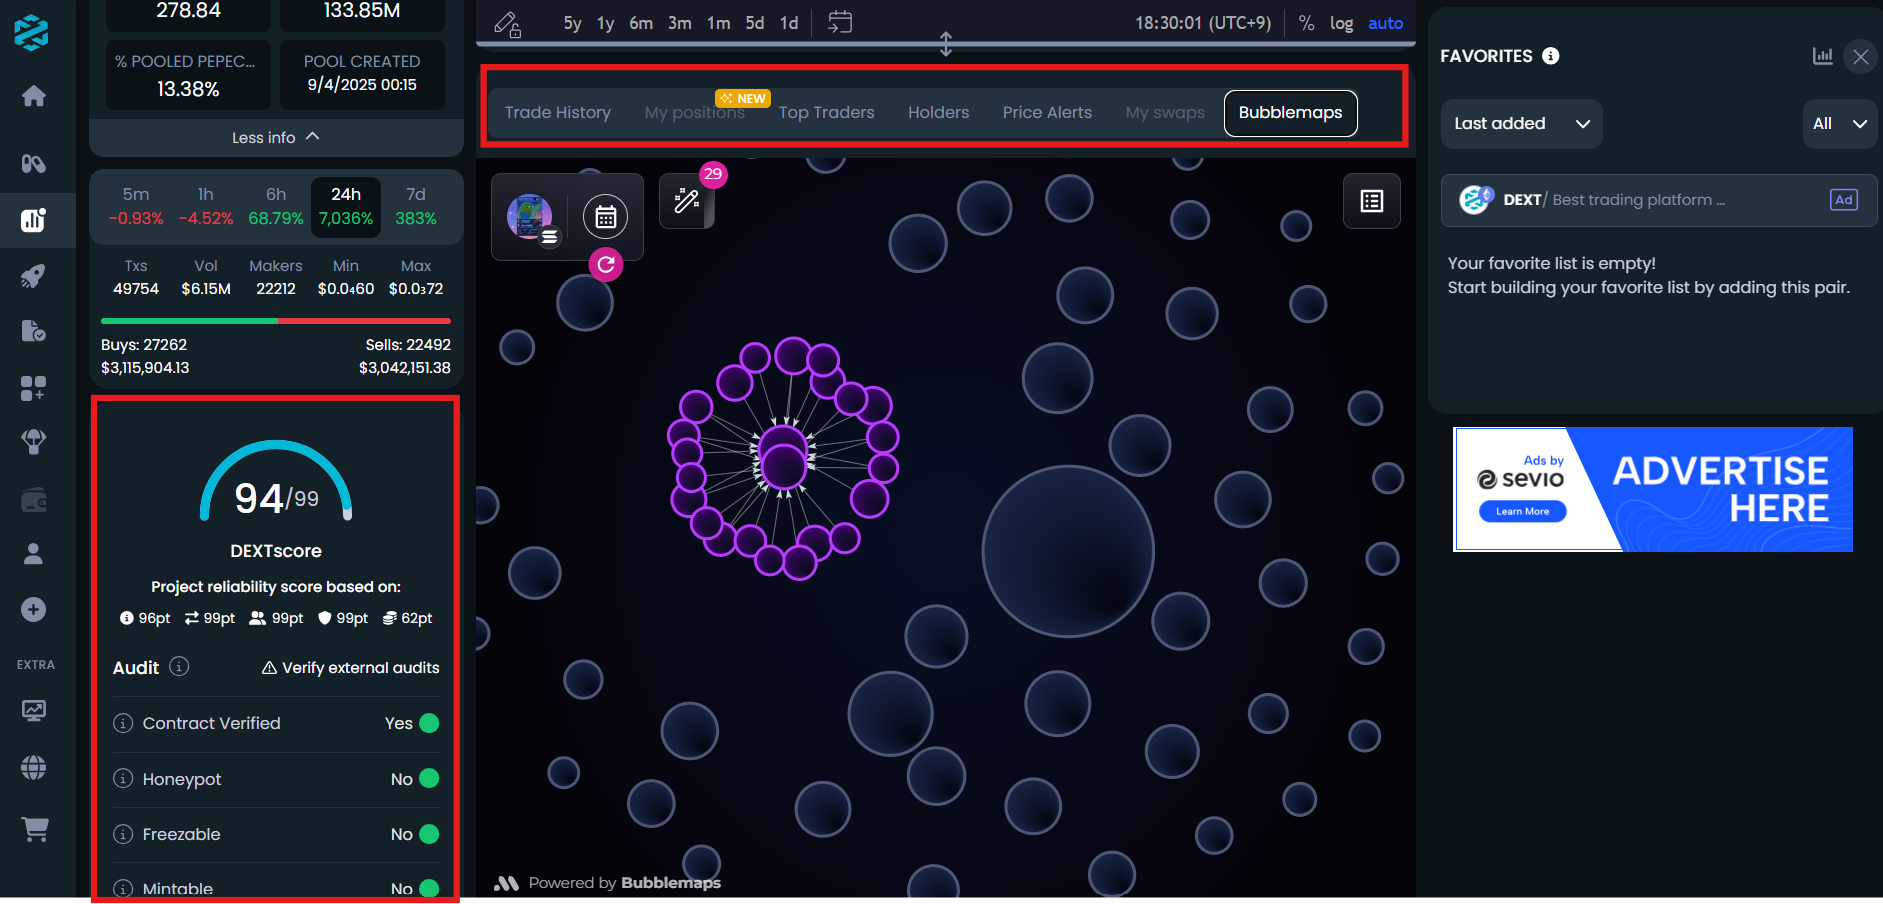Switch to the Holders tab

pyautogui.click(x=938, y=113)
